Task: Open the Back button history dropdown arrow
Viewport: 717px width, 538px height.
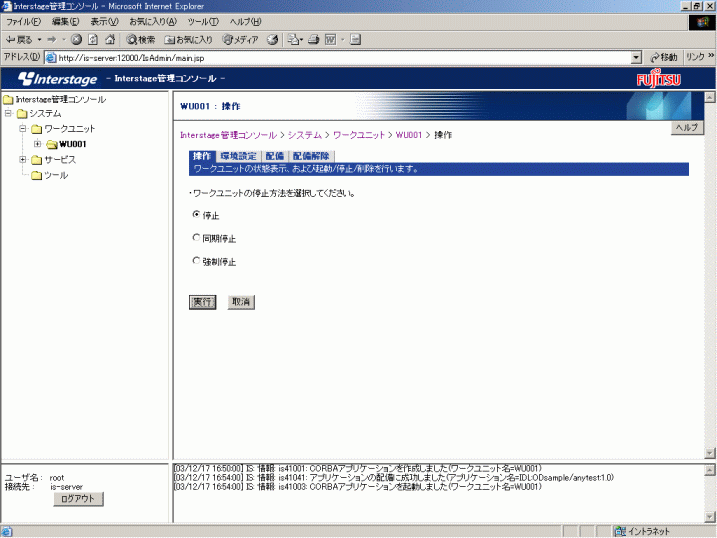Action: click(39, 40)
